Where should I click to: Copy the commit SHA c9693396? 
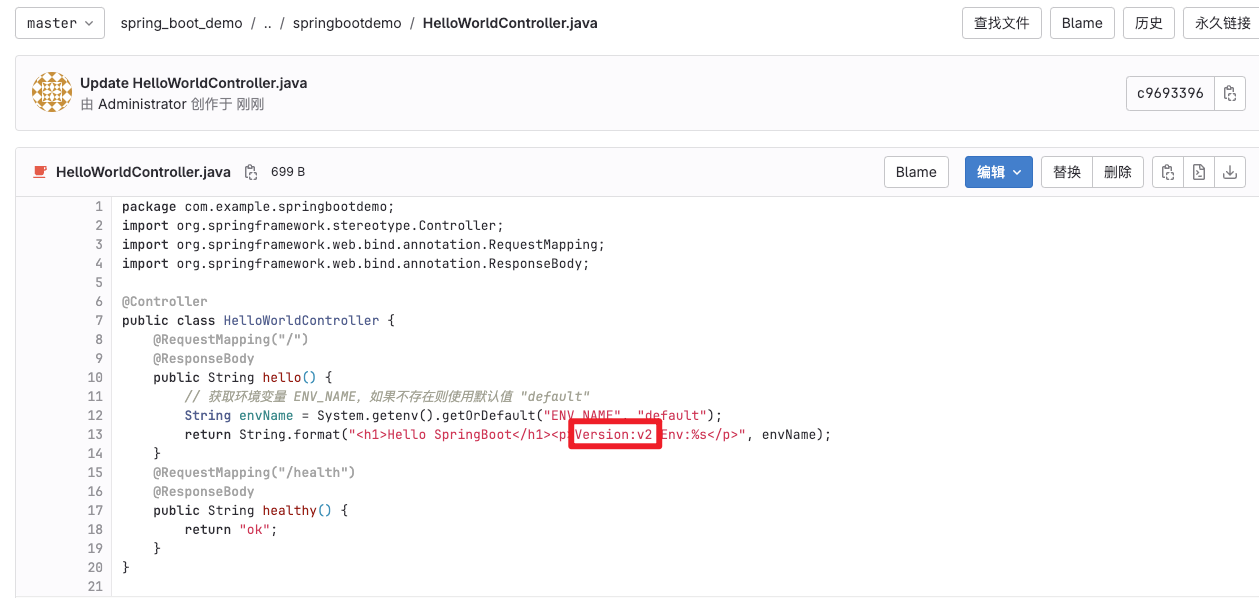pos(1230,92)
